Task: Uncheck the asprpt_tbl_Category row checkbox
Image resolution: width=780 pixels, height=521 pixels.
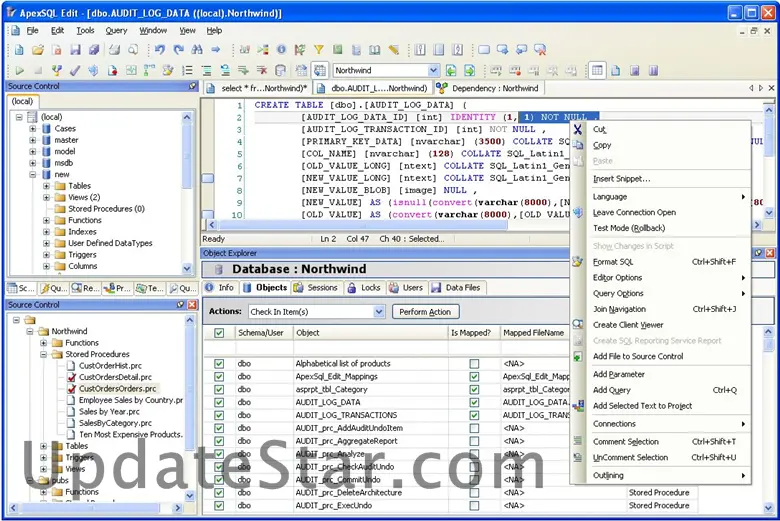Action: pyautogui.click(x=219, y=390)
